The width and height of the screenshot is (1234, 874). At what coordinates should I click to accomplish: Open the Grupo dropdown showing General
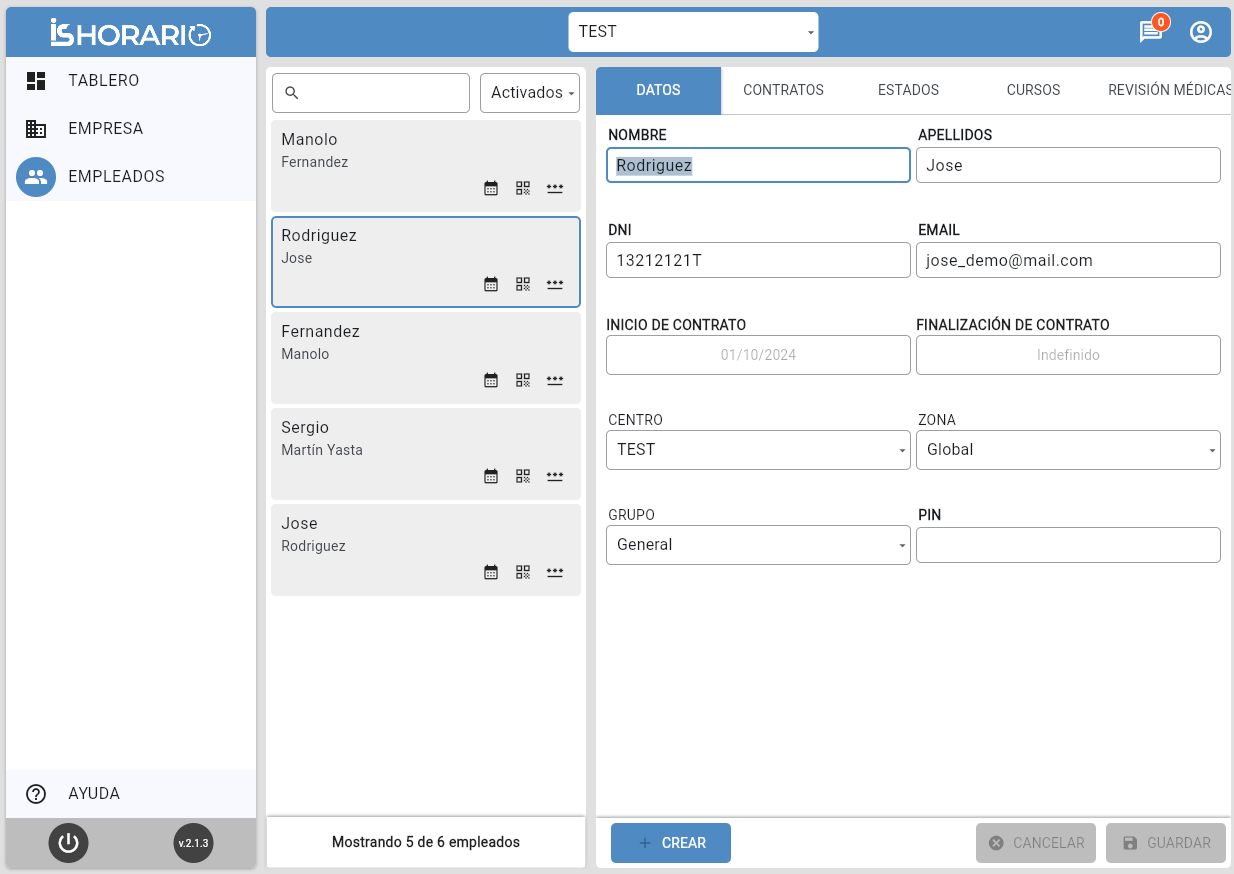pyautogui.click(x=758, y=545)
